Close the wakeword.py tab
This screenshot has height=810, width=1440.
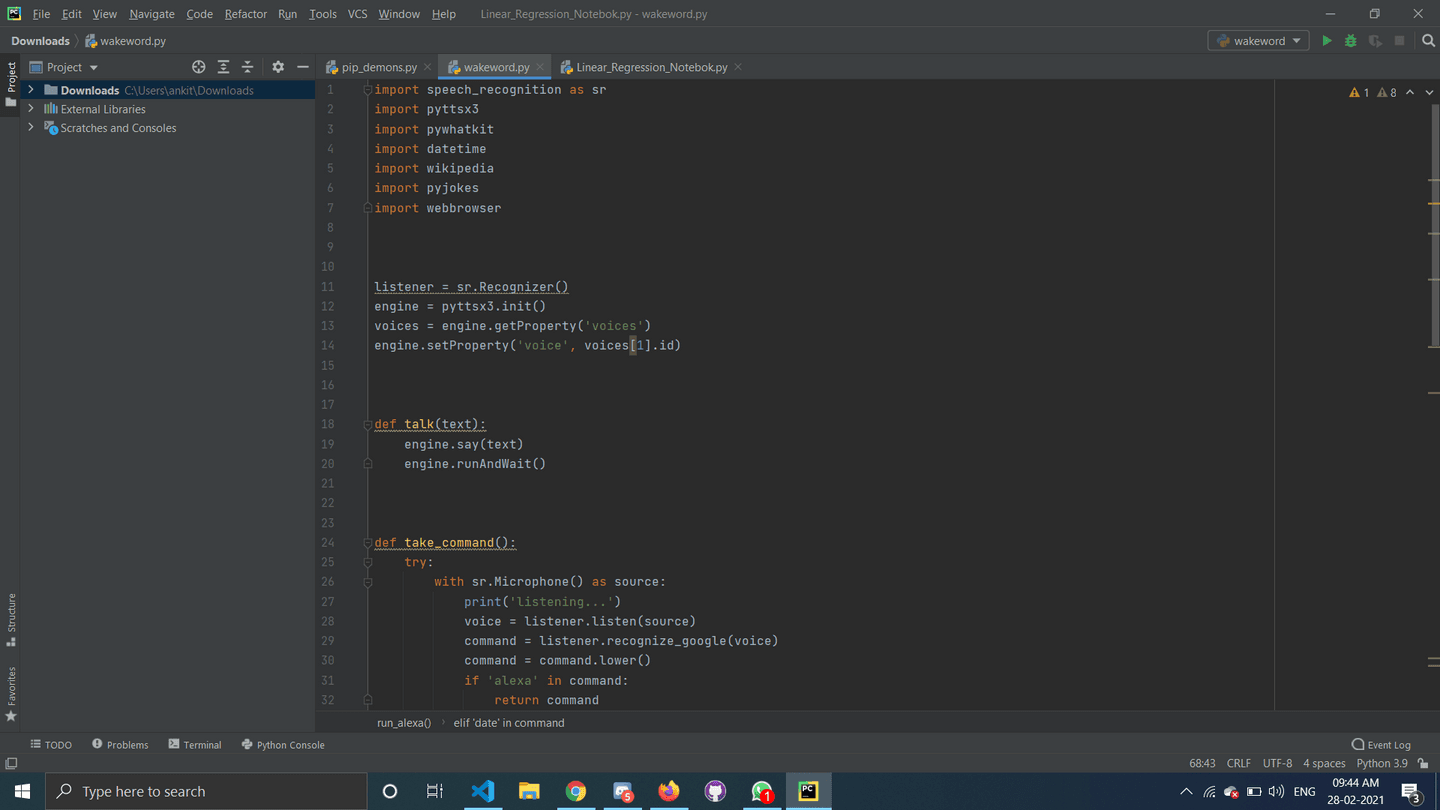[x=540, y=67]
